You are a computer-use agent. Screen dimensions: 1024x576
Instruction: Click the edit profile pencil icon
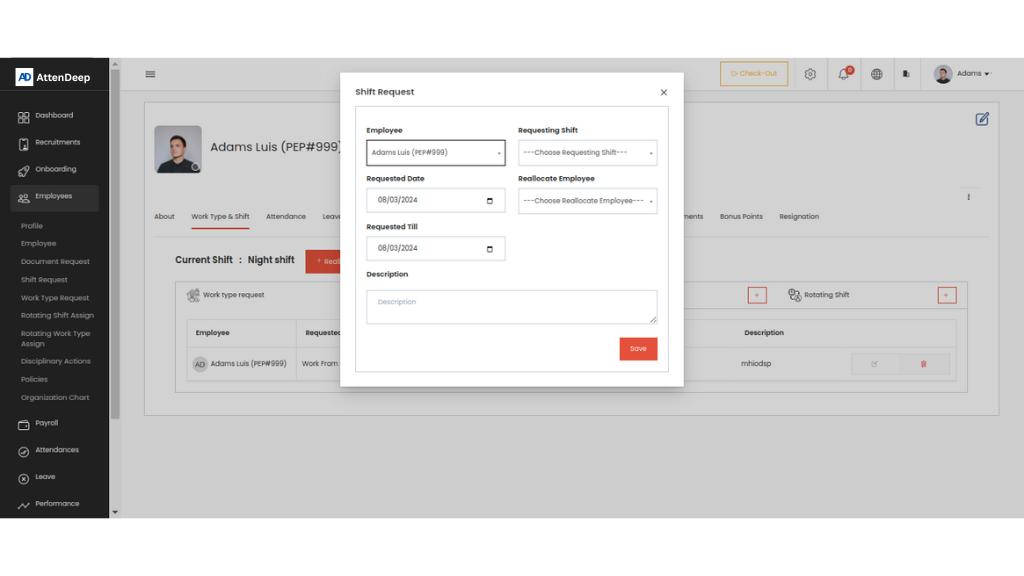pyautogui.click(x=982, y=119)
